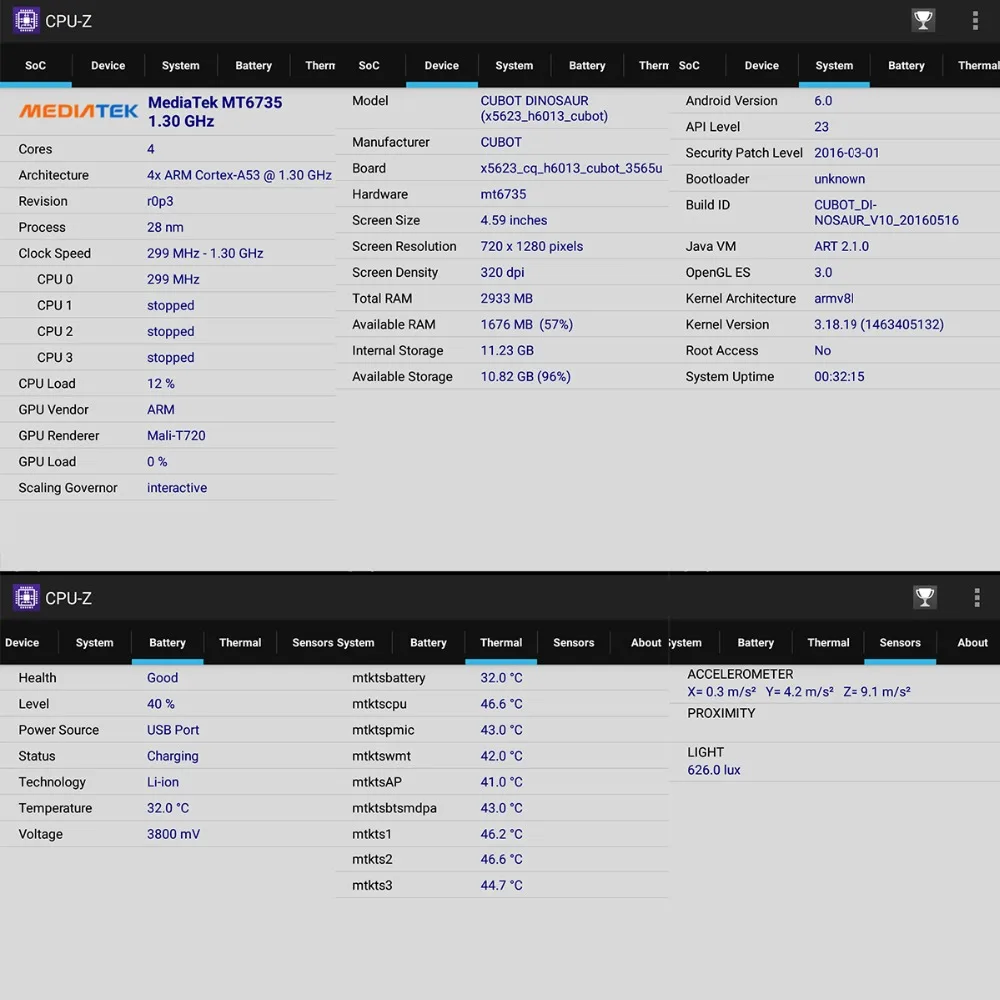
Task: Click the GPU Renderer value 'Mali-T720'
Action: [x=176, y=436]
